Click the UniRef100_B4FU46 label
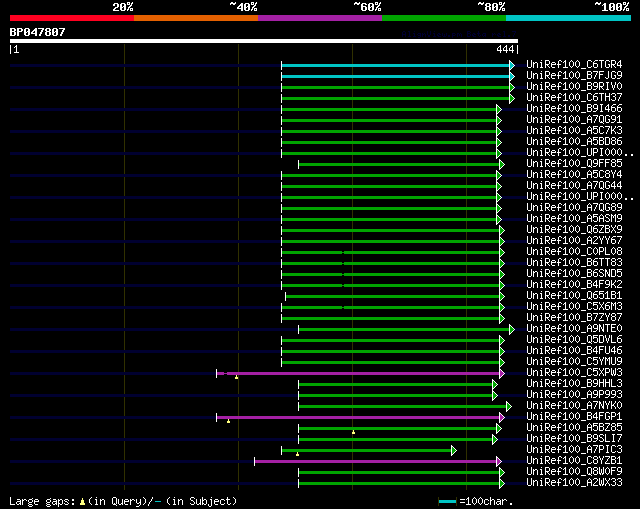Screen dimensions: 640x509 coord(574,351)
